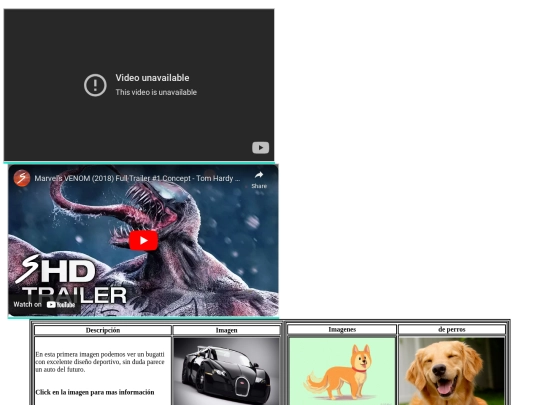The image size is (540, 405).
Task: Click 'Click en la imagen para mas información' text
Action: (x=95, y=392)
